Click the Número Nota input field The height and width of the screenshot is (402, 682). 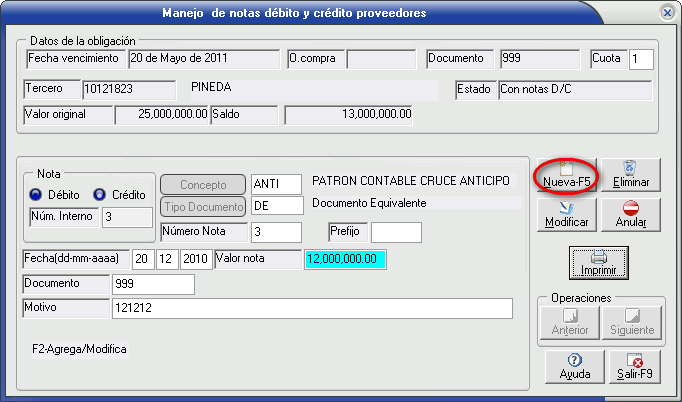pos(276,232)
